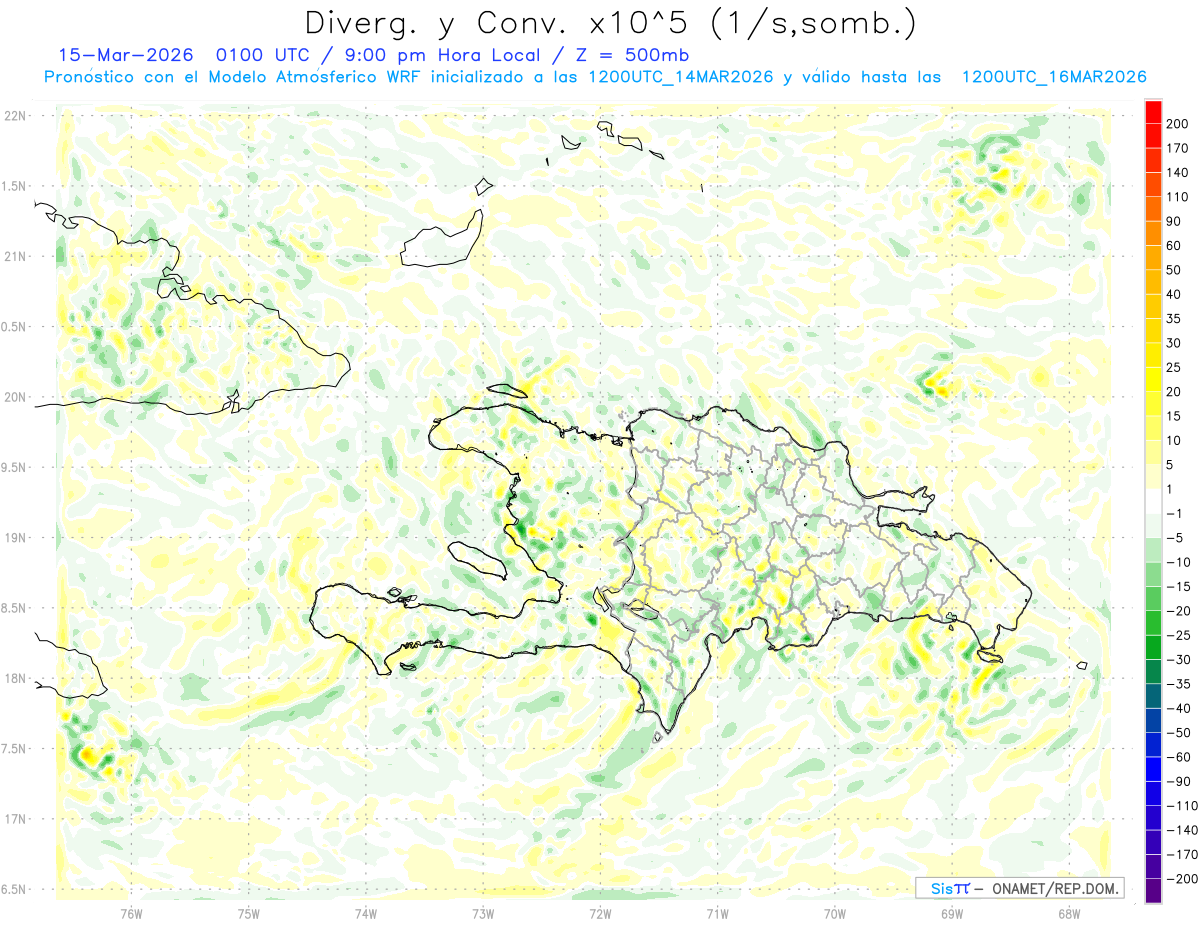Click the '75W' longitude label
1200x927 pixels.
point(249,913)
